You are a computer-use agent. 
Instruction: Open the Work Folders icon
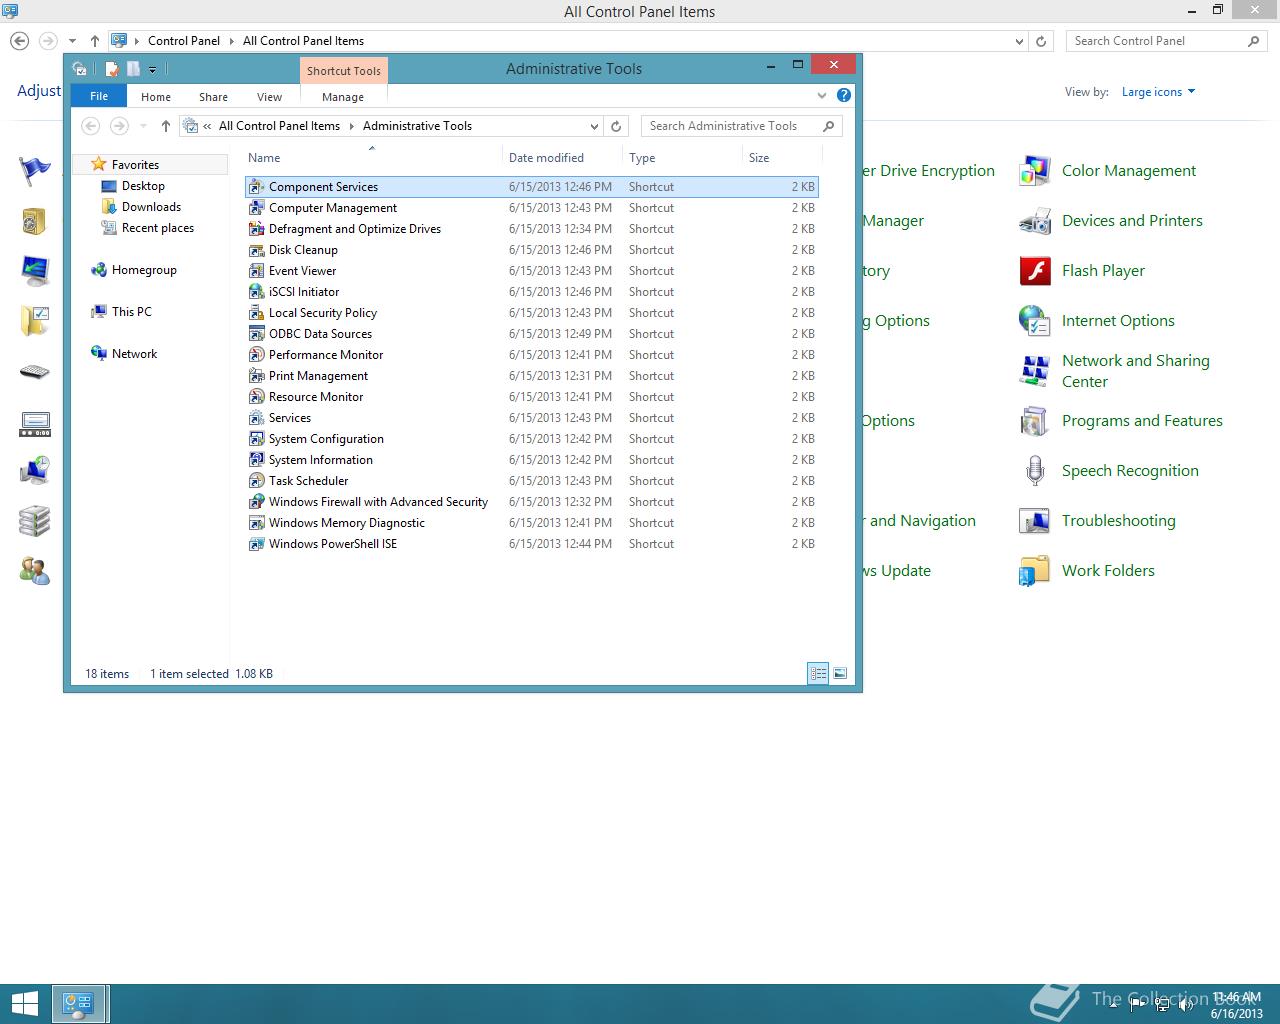click(x=1034, y=571)
